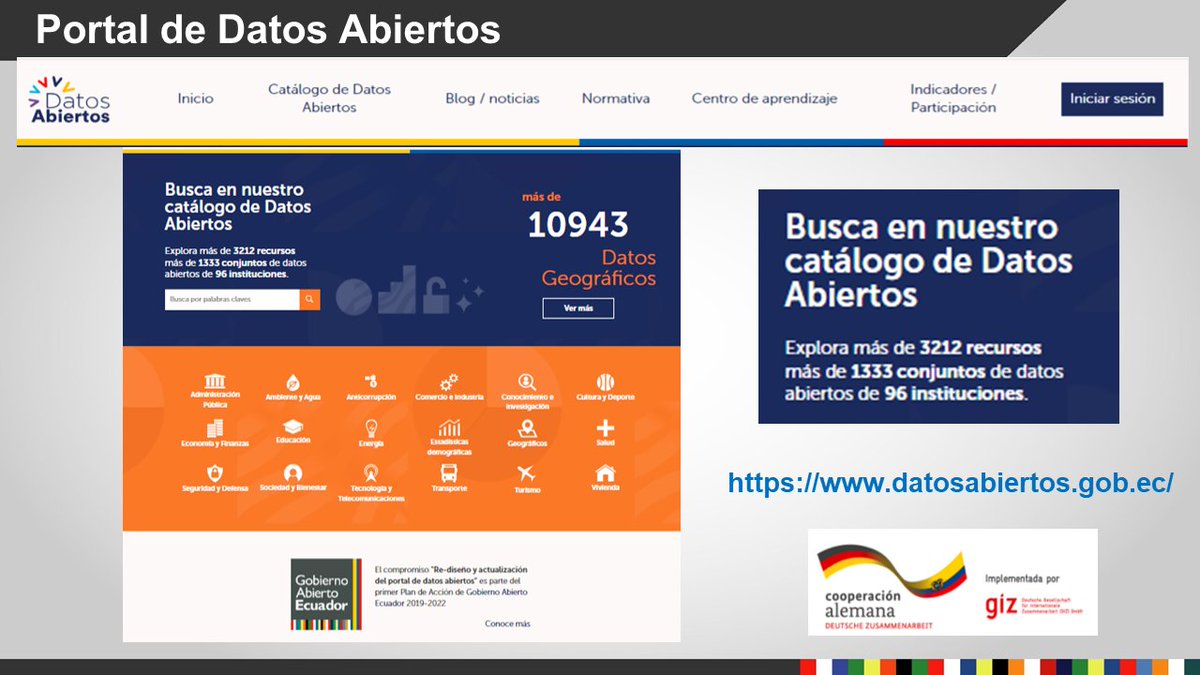
Task: Click the Iniciar sesión button
Action: pyautogui.click(x=1112, y=99)
